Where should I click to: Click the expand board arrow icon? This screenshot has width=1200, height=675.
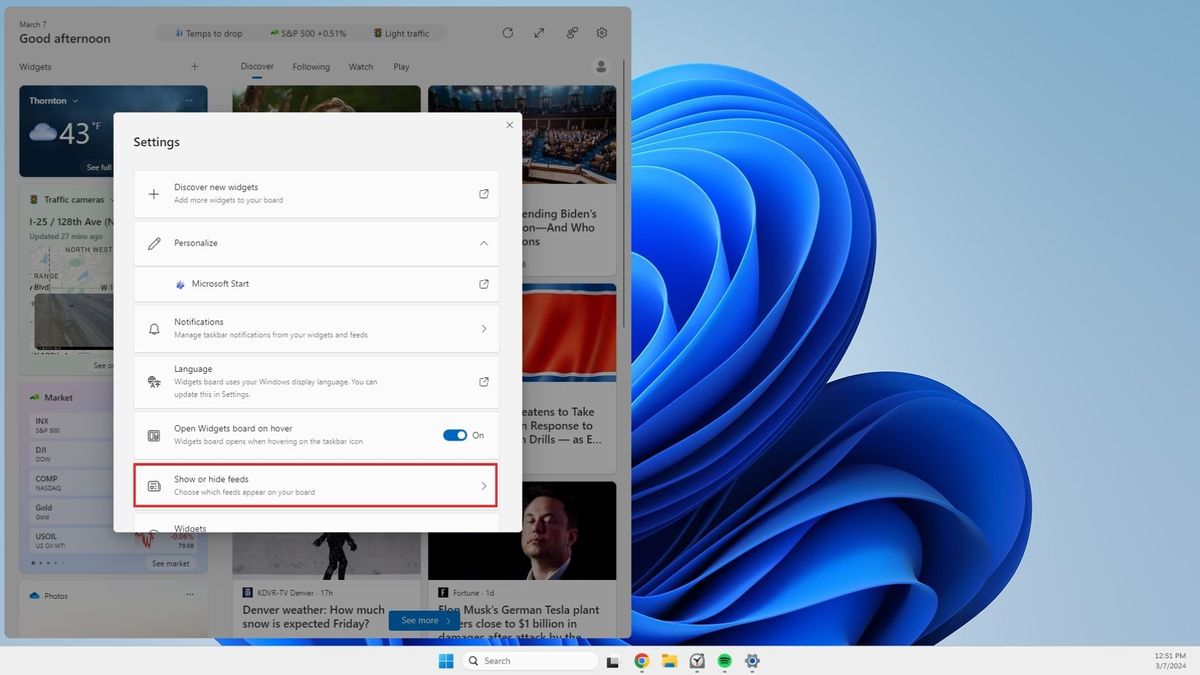[x=539, y=32]
